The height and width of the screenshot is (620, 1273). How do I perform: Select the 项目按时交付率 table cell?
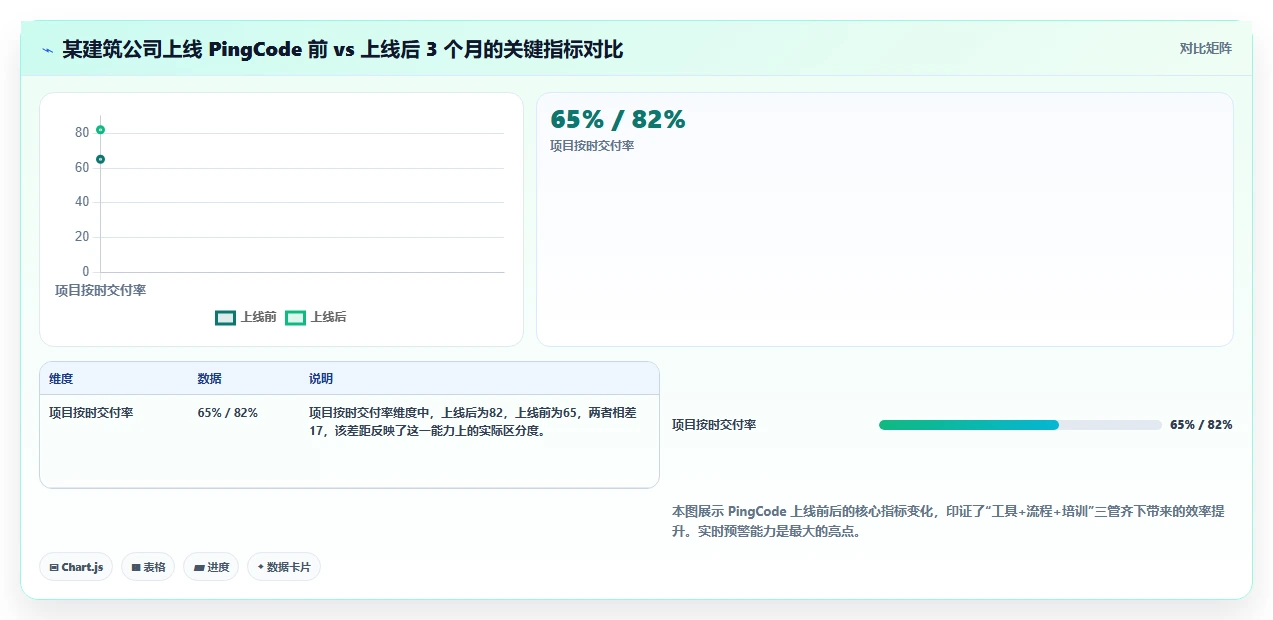[91, 413]
